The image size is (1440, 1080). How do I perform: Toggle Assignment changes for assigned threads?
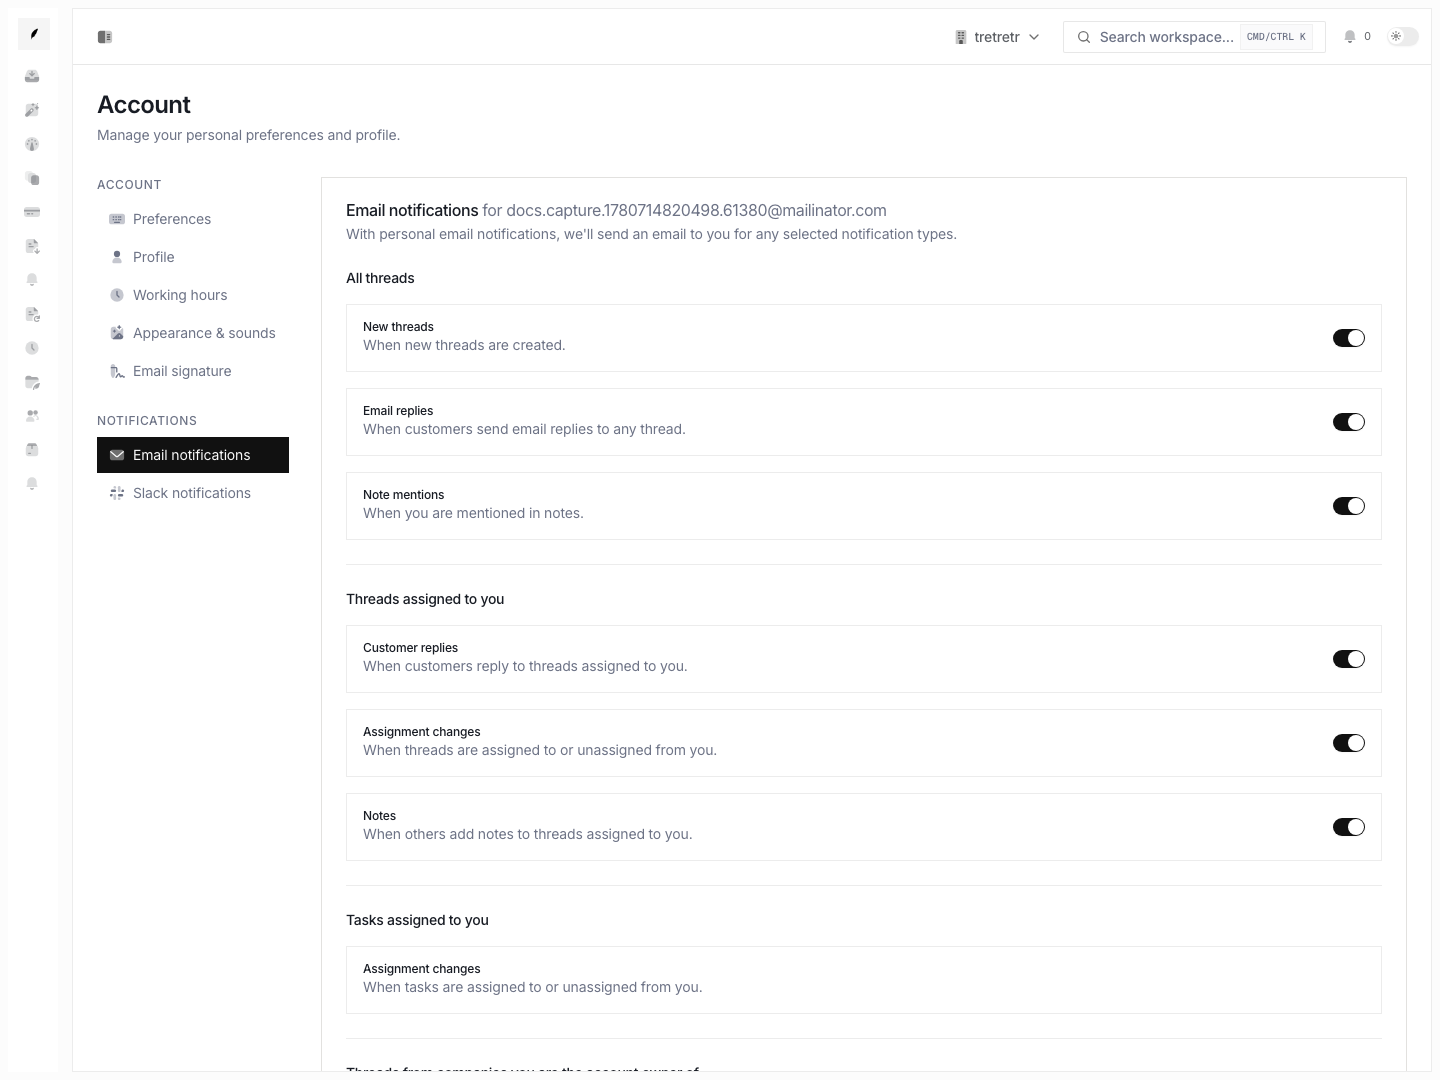[1349, 743]
